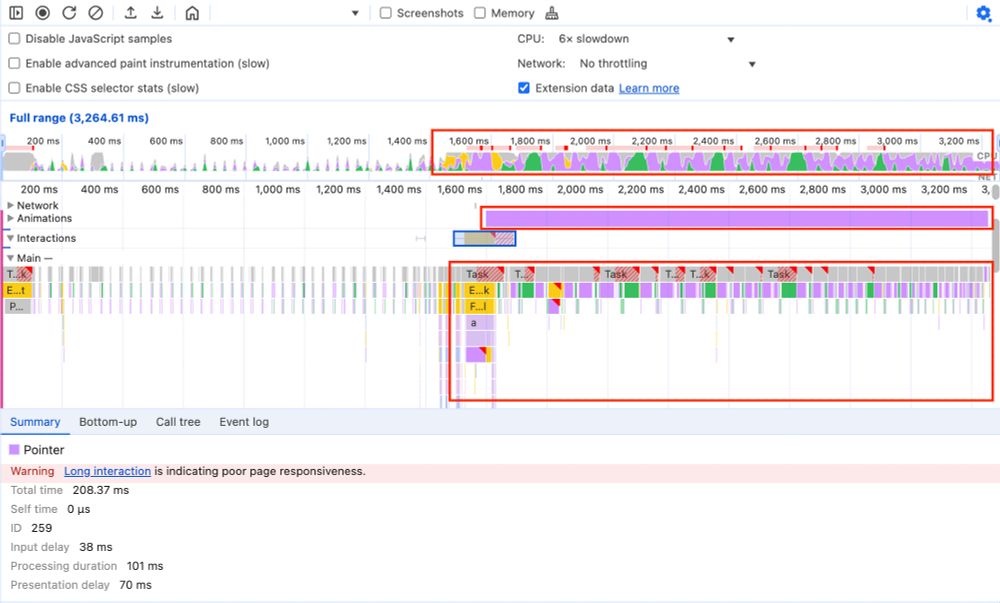Enable the Screenshots checkbox
Image resolution: width=1000 pixels, height=603 pixels.
click(x=384, y=13)
